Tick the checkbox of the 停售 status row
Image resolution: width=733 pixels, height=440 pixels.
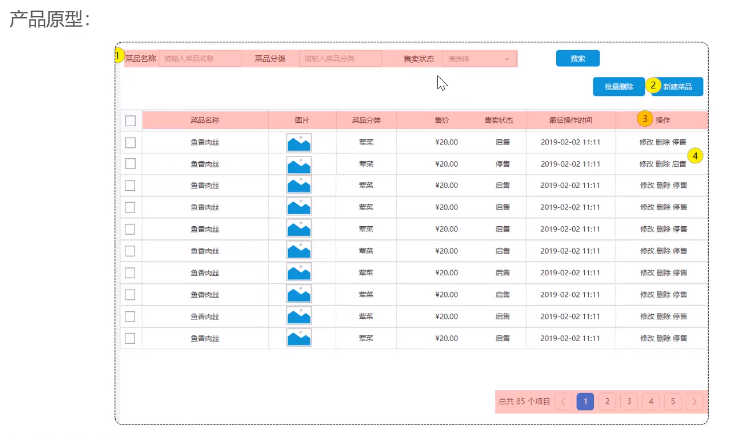[x=130, y=164]
